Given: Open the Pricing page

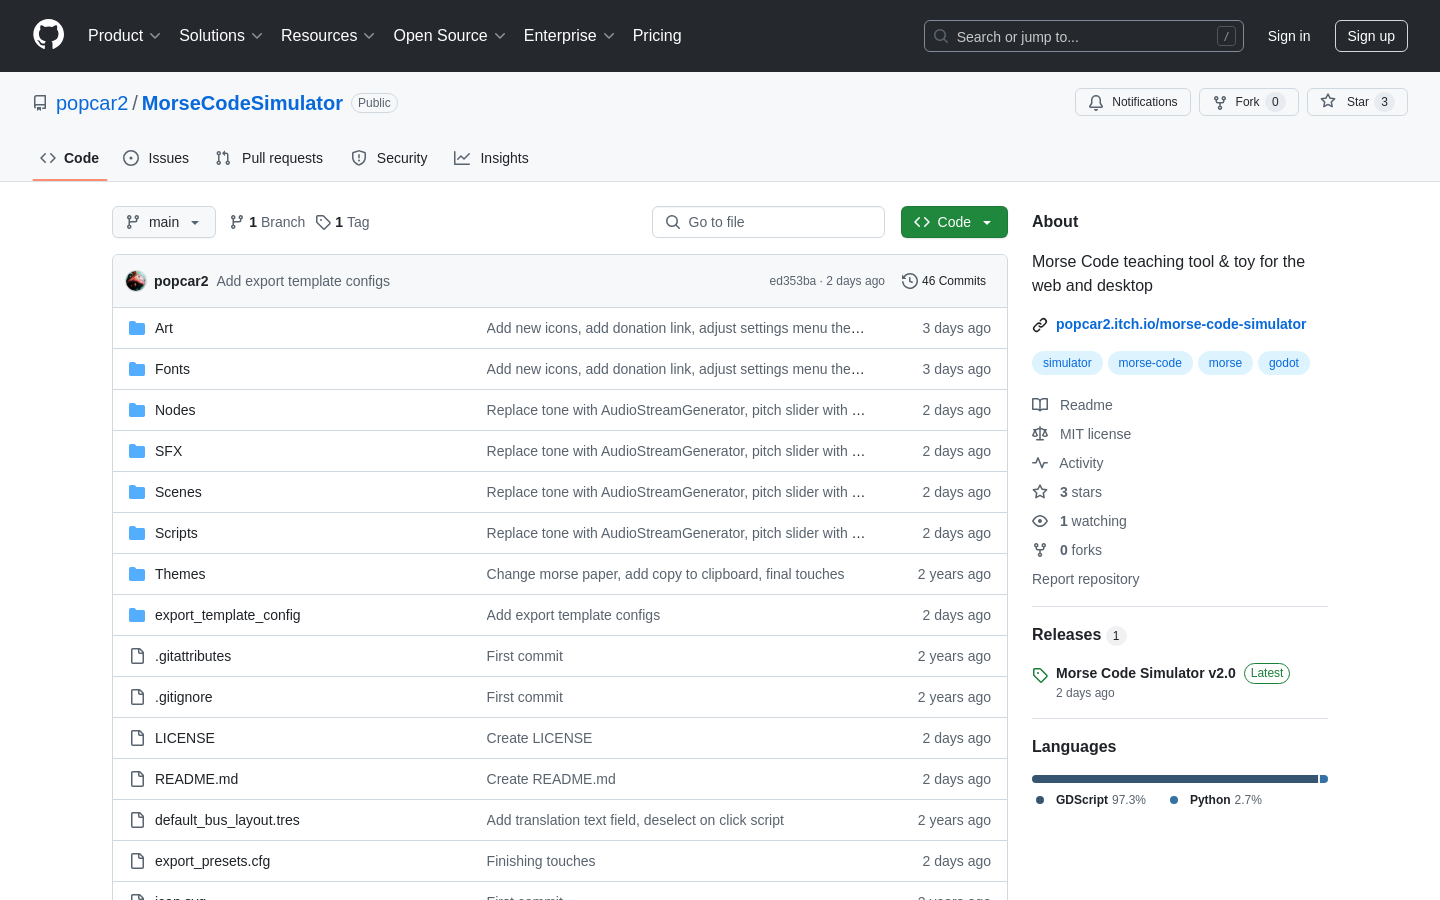Looking at the screenshot, I should point(657,36).
